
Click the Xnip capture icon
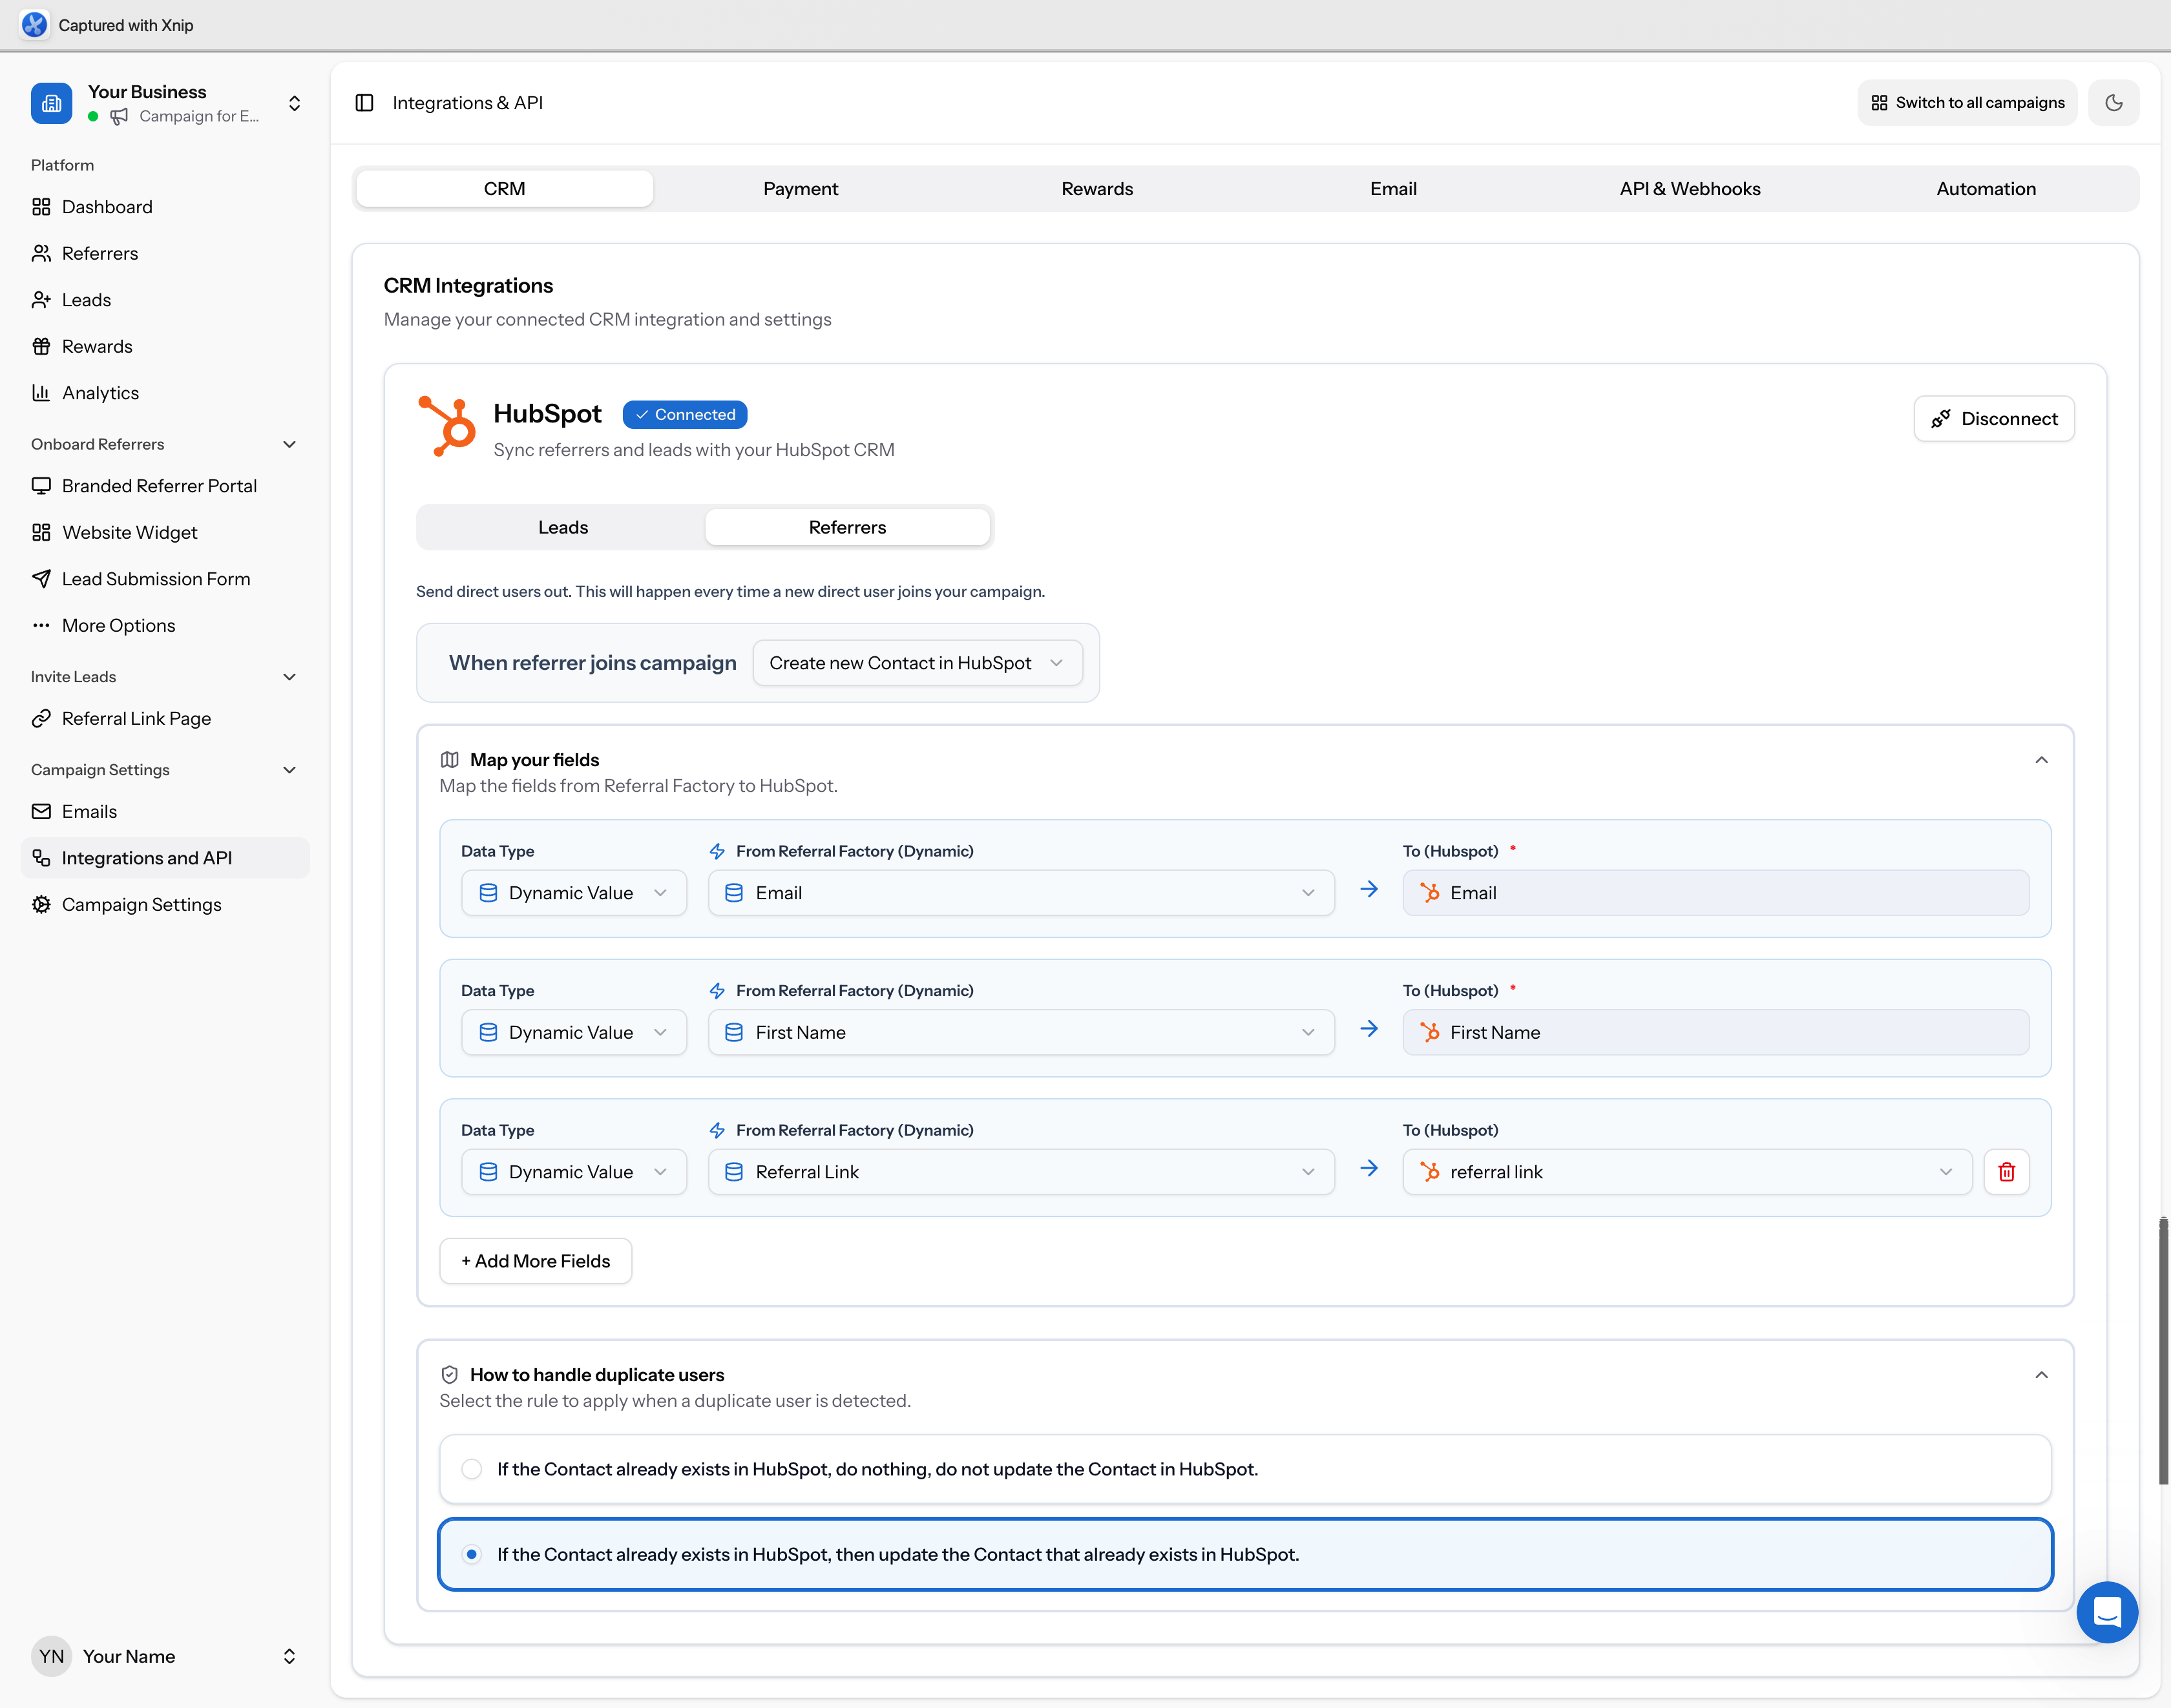[34, 24]
